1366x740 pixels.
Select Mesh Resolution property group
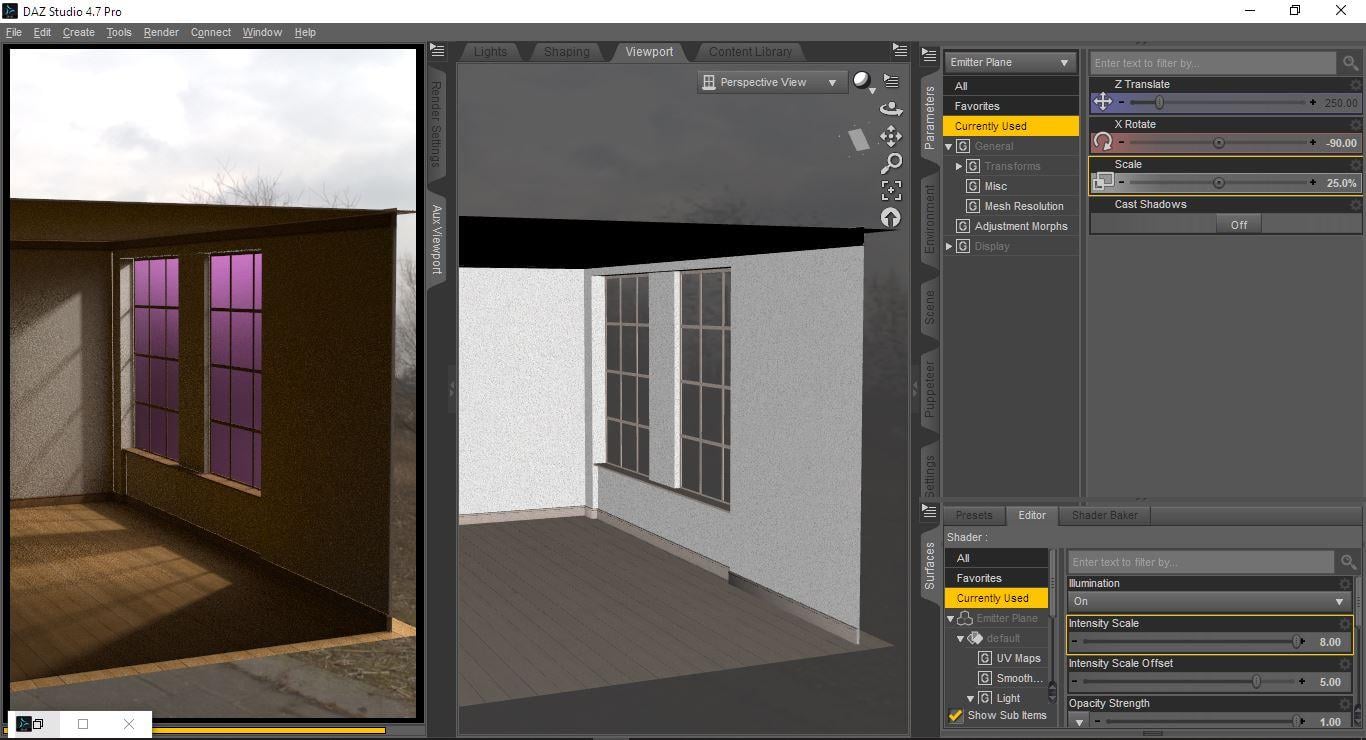click(x=1024, y=207)
